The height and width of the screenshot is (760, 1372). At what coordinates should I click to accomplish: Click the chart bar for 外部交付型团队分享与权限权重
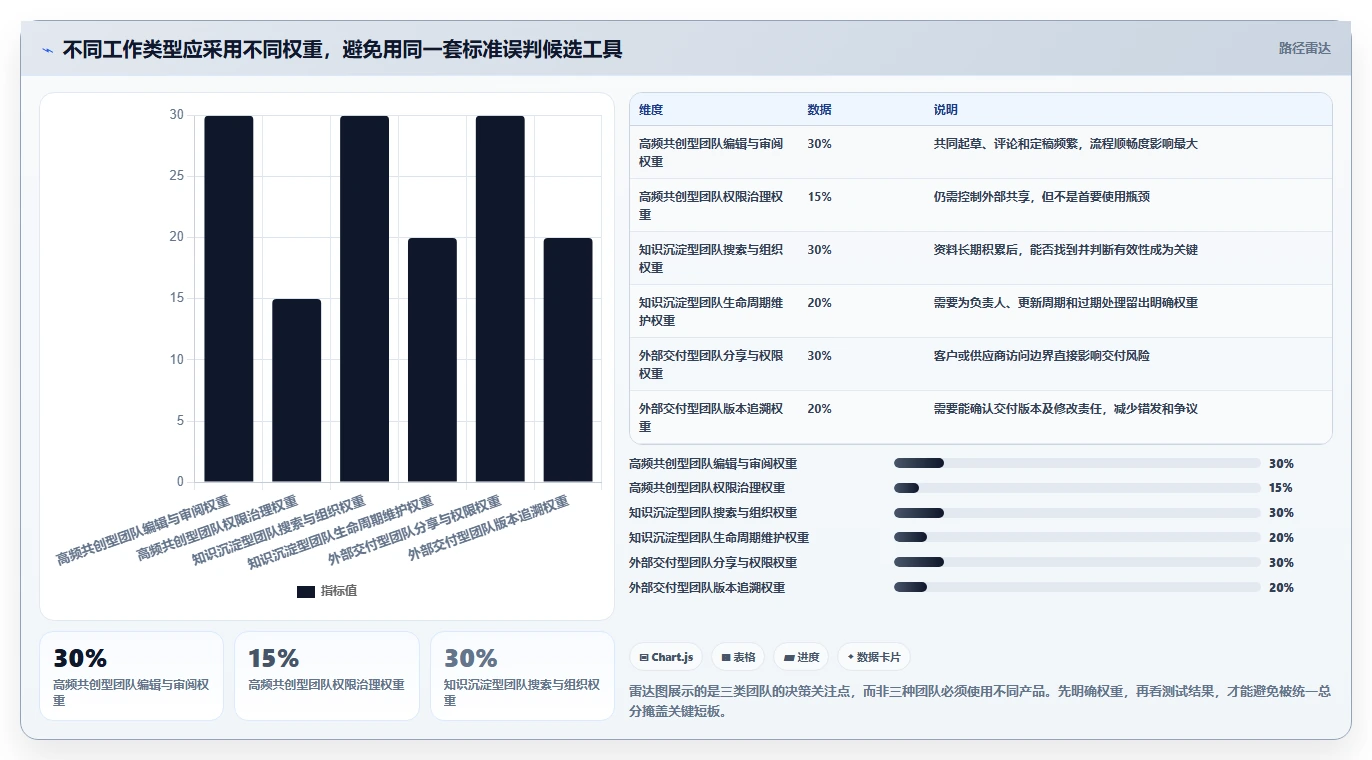click(x=500, y=299)
